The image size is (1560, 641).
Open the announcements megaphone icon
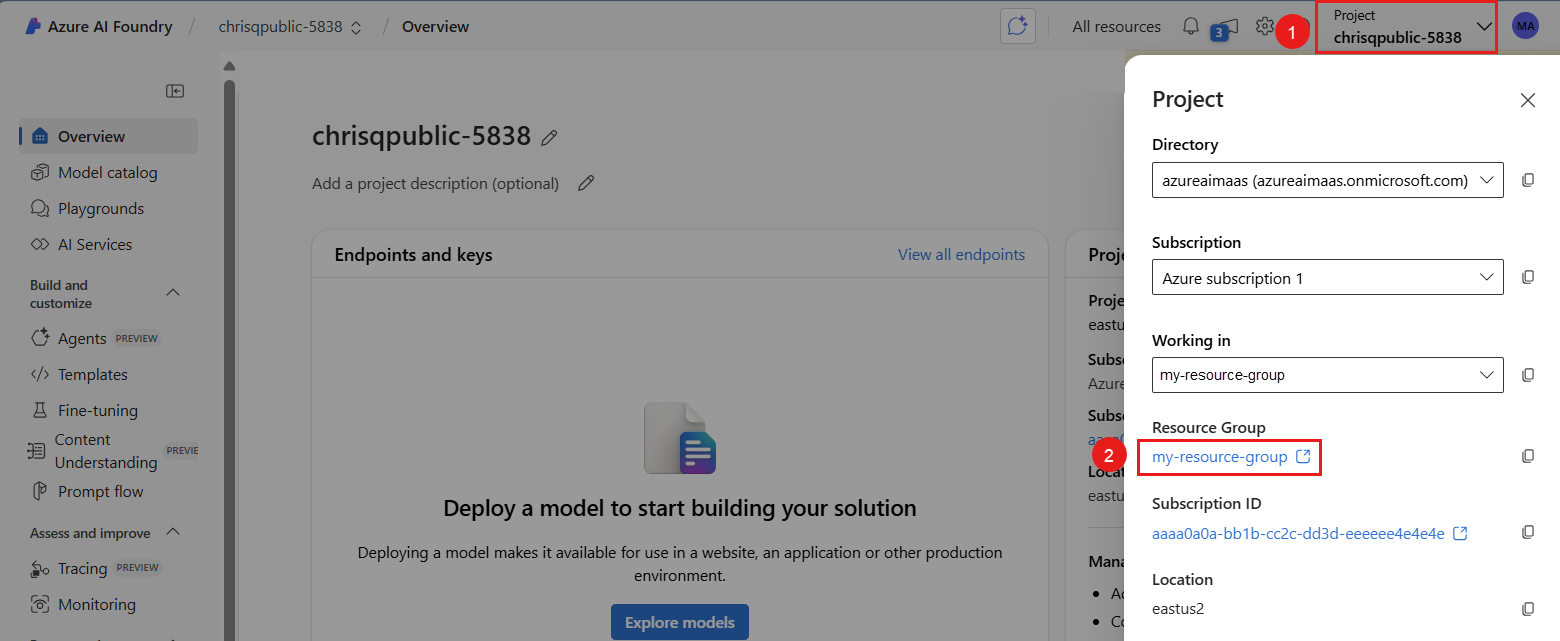coord(1226,28)
